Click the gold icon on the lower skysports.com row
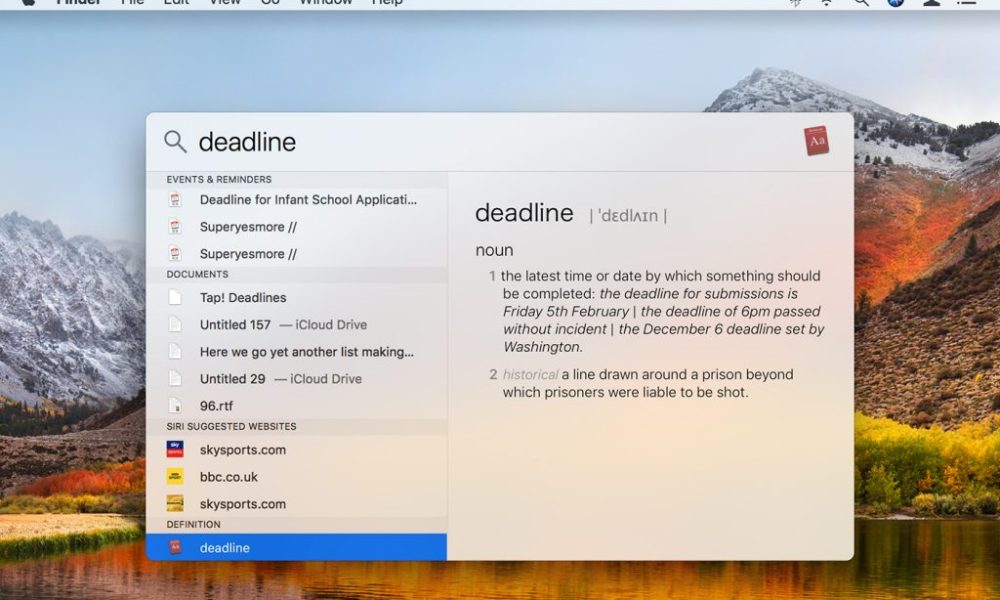 point(175,504)
